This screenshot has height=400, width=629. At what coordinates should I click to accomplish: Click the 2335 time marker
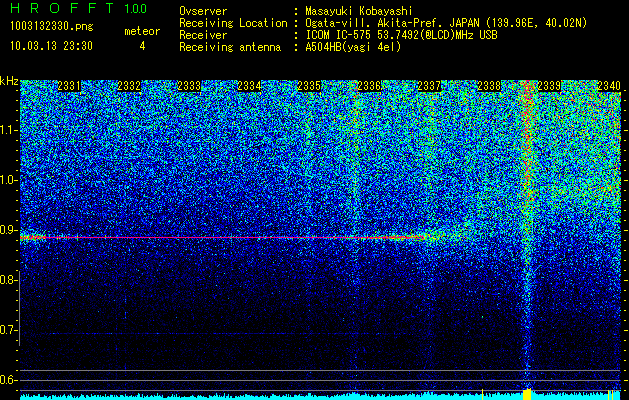tap(309, 86)
